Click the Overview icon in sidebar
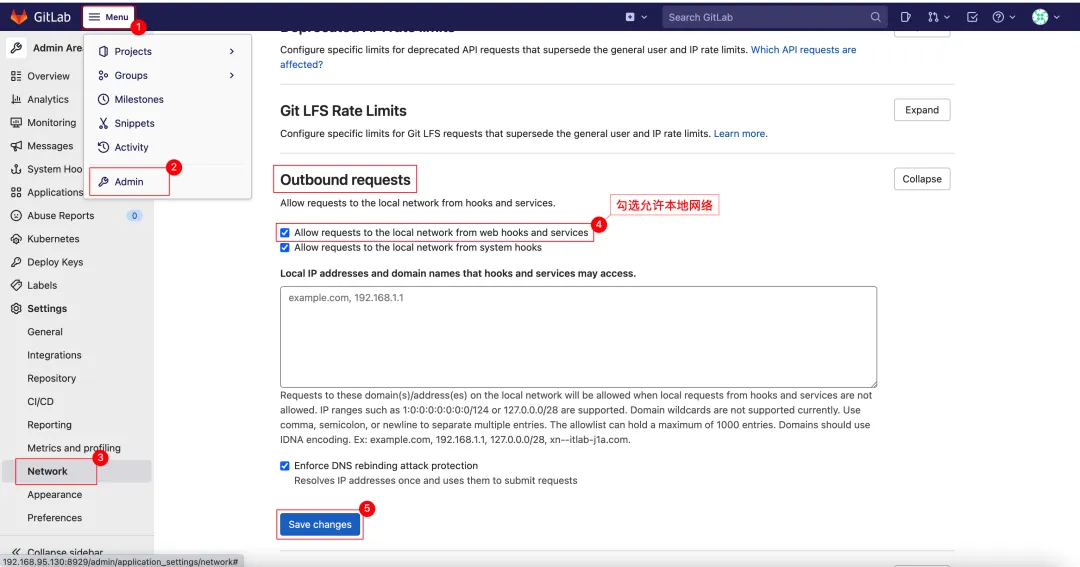This screenshot has width=1080, height=567. coord(16,76)
